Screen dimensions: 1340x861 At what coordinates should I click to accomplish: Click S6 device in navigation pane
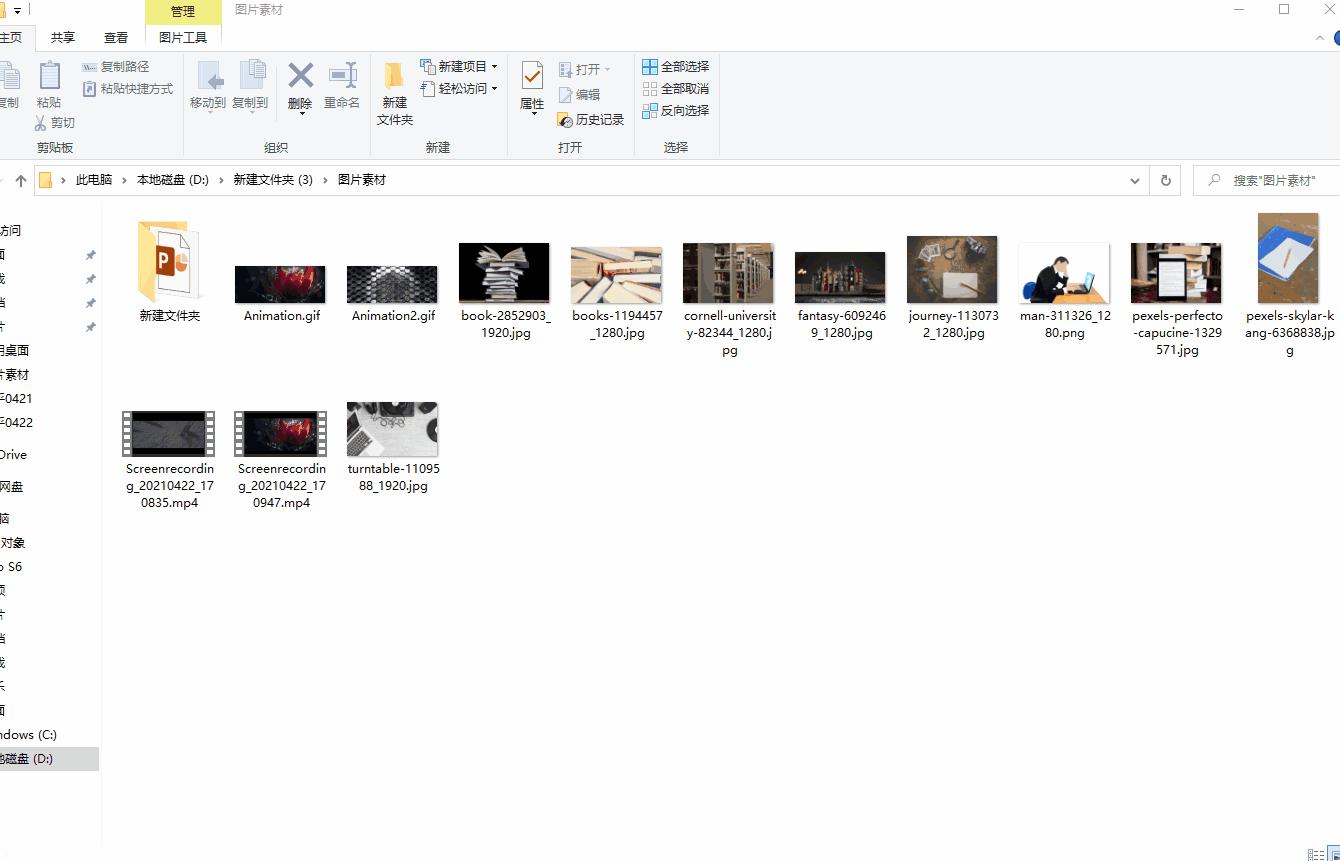(x=11, y=567)
